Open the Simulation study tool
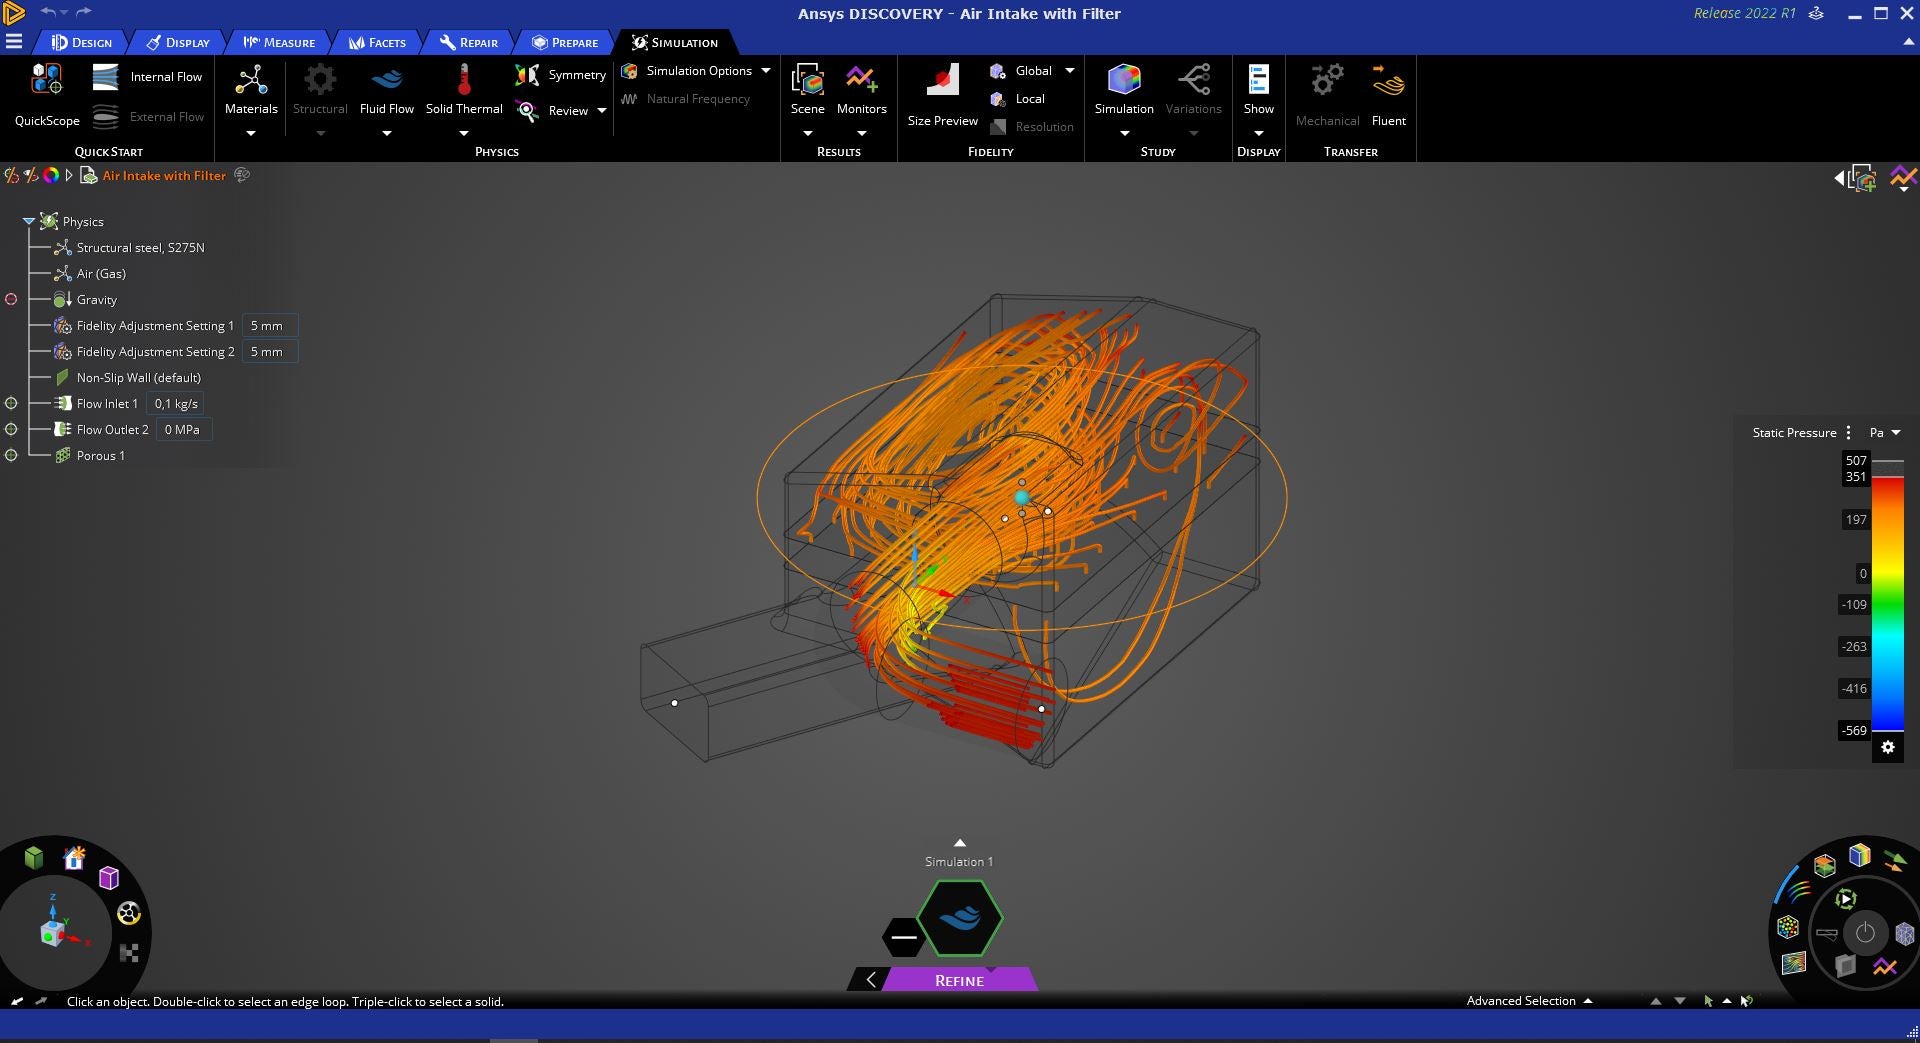The width and height of the screenshot is (1920, 1043). coord(1124,91)
